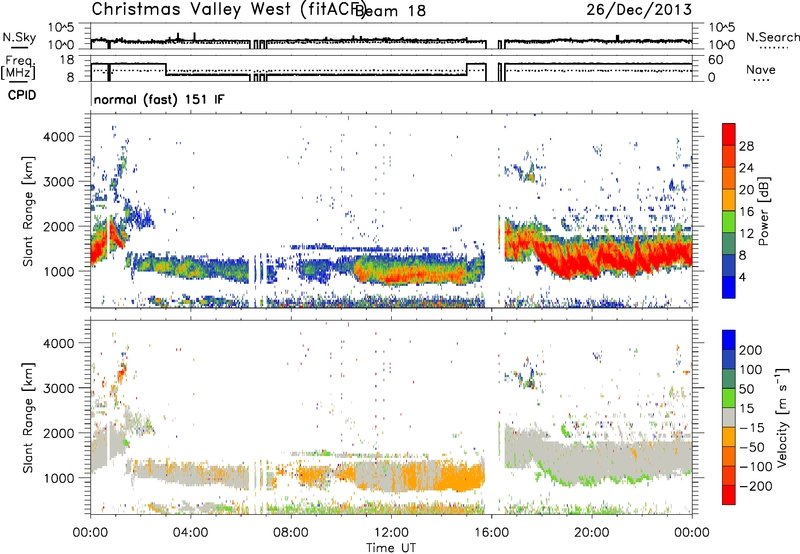
Task: Click the "20:00" time axis label
Action: tap(591, 533)
